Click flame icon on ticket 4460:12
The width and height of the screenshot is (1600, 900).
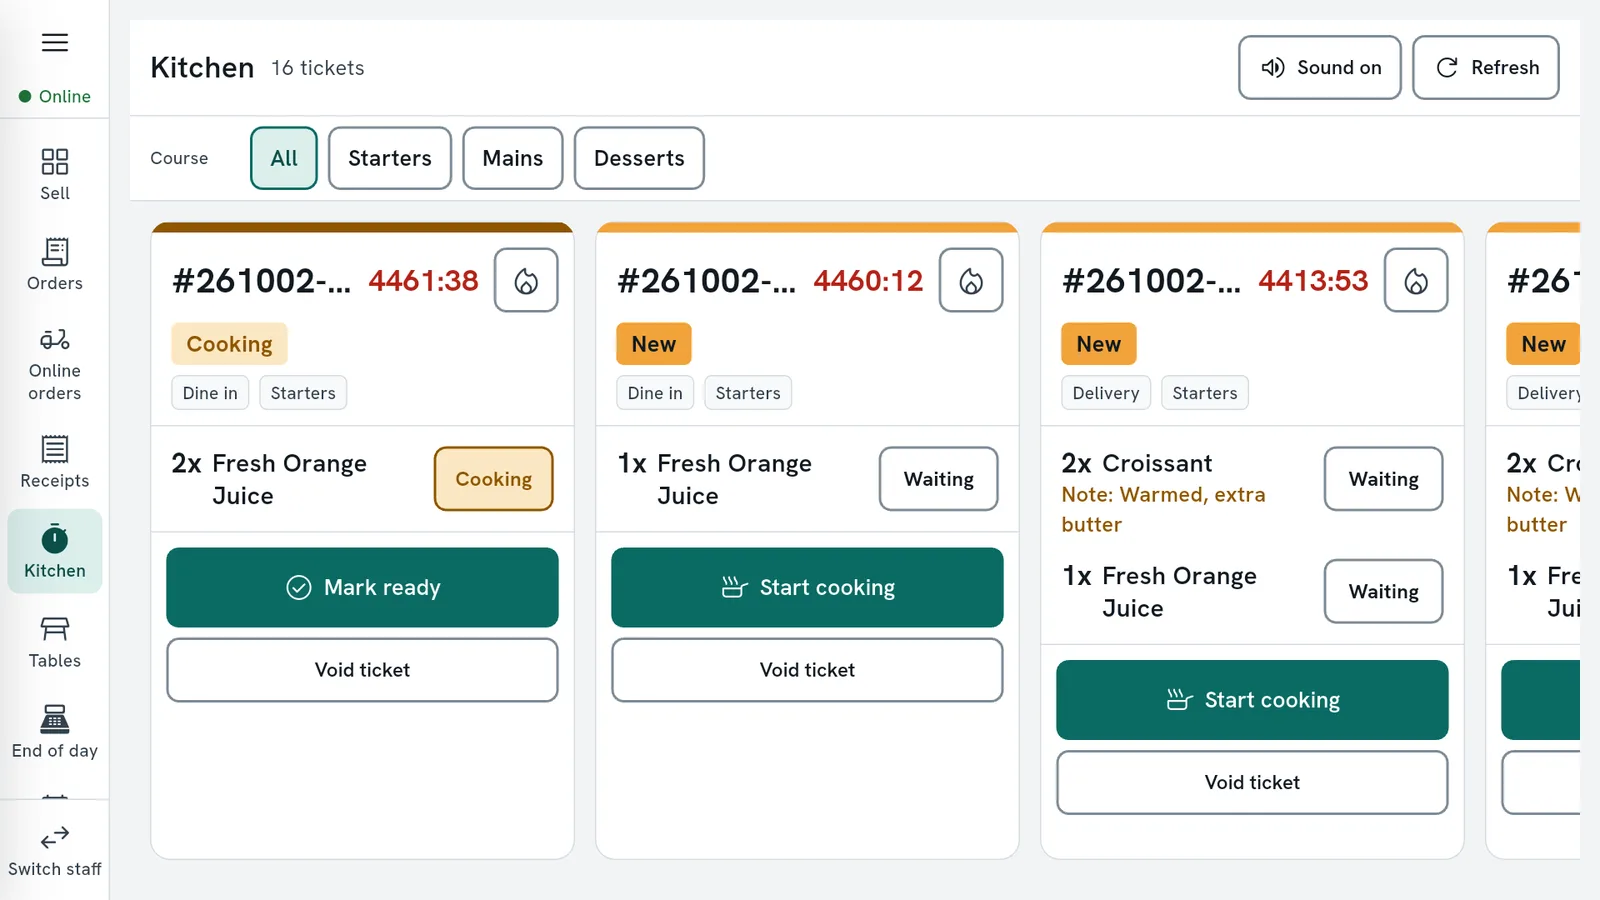click(x=971, y=280)
